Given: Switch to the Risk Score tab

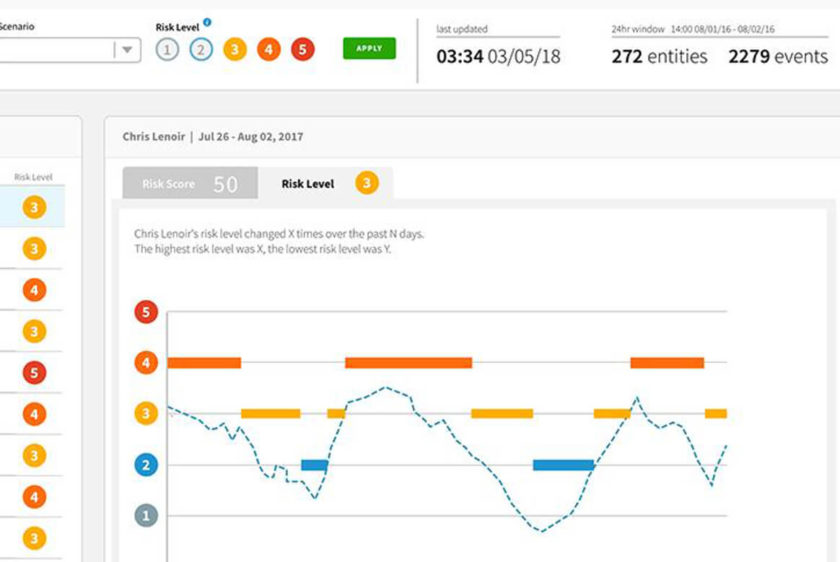Looking at the screenshot, I should click(x=190, y=184).
